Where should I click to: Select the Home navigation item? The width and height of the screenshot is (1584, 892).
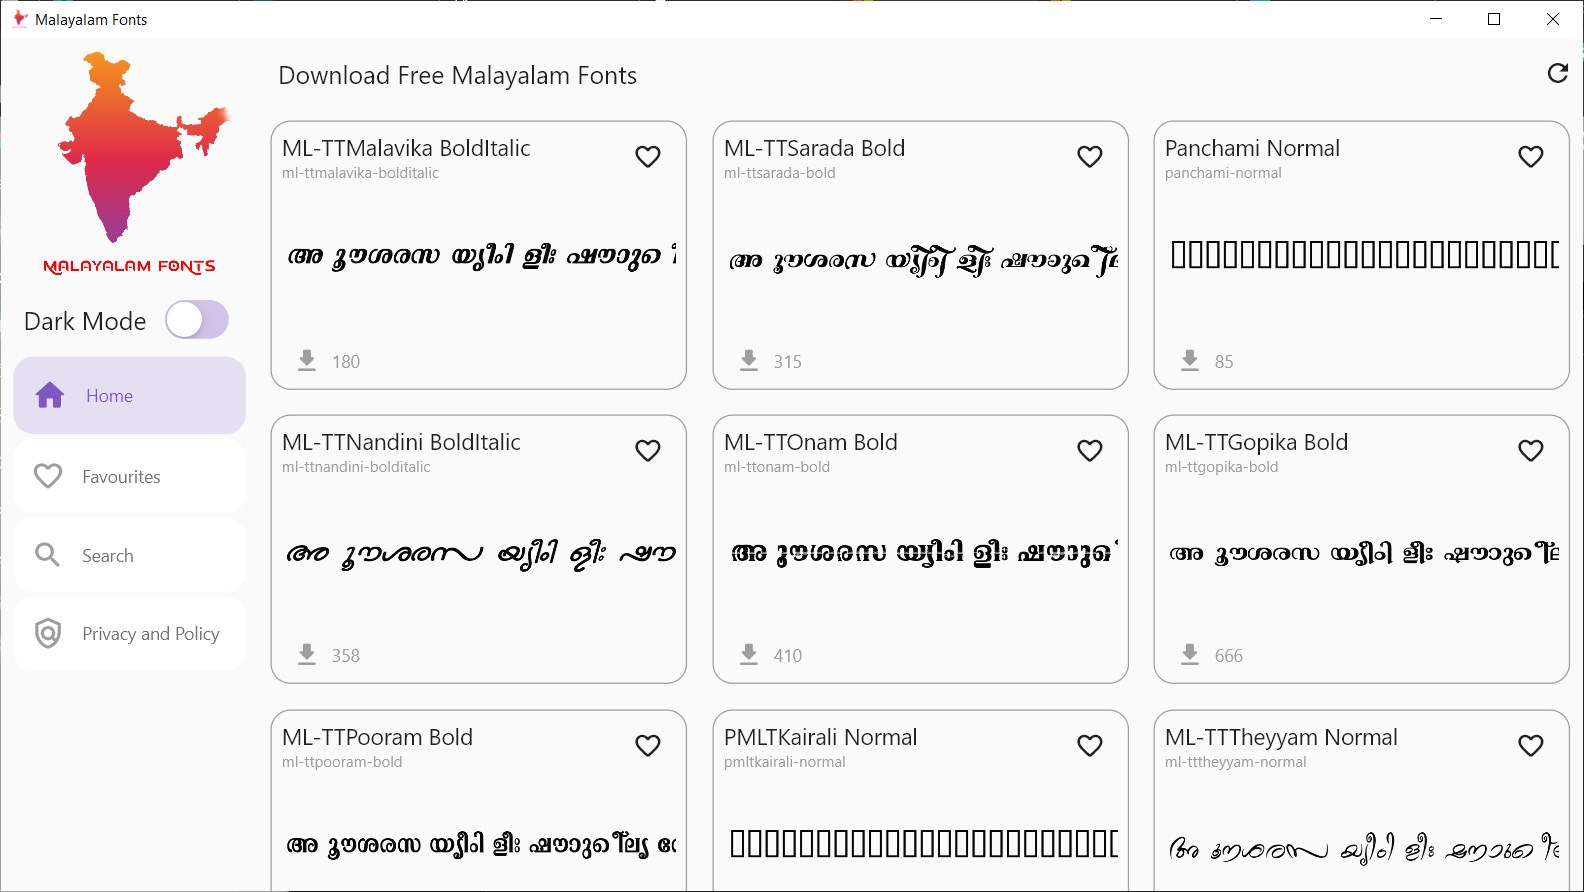[x=109, y=396]
